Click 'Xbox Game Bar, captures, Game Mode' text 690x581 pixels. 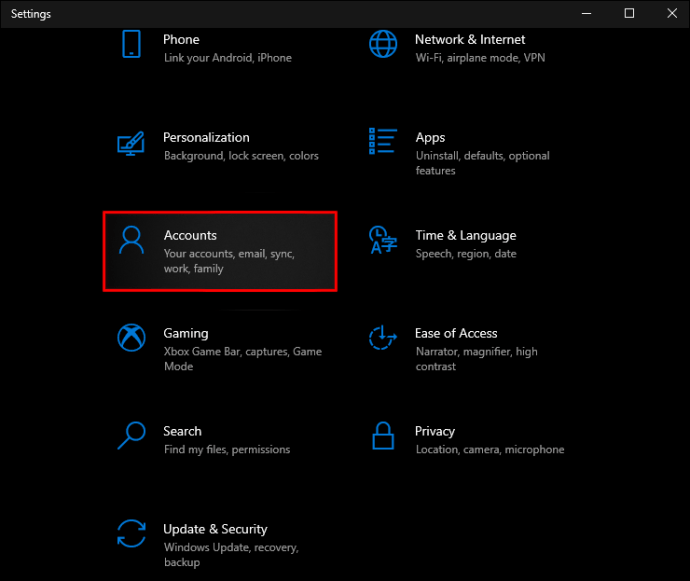point(243,359)
